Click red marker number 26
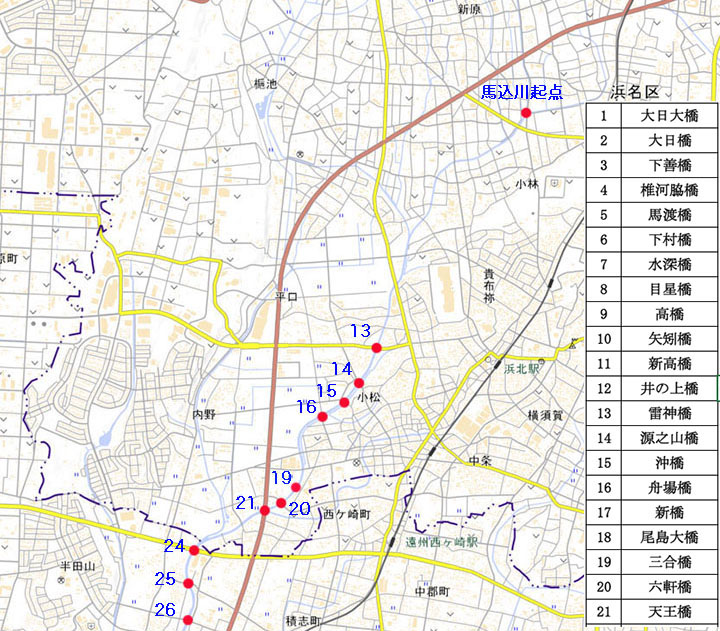Viewport: 720px width, 631px height. [x=188, y=620]
